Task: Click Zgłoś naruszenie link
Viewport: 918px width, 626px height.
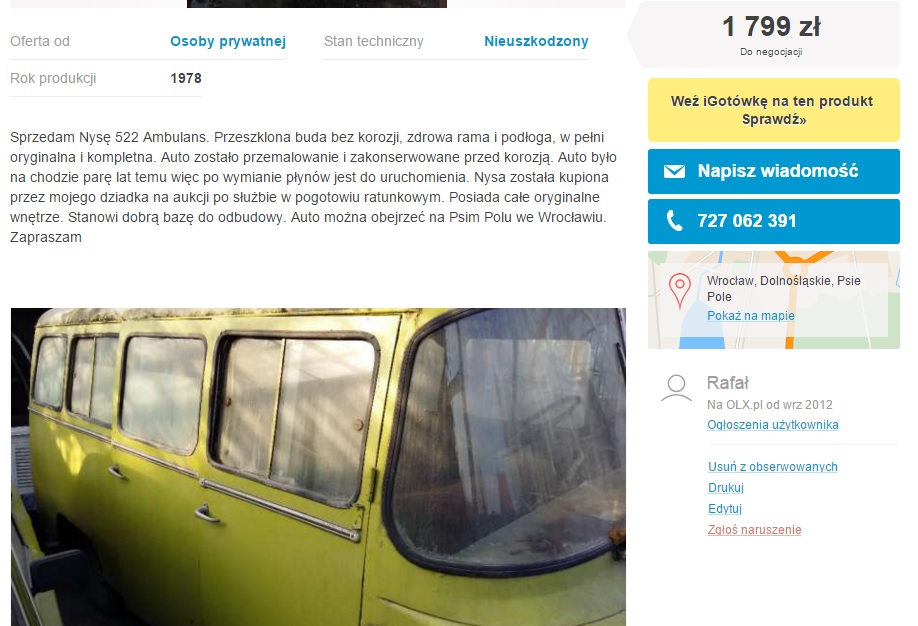Action: pos(754,530)
